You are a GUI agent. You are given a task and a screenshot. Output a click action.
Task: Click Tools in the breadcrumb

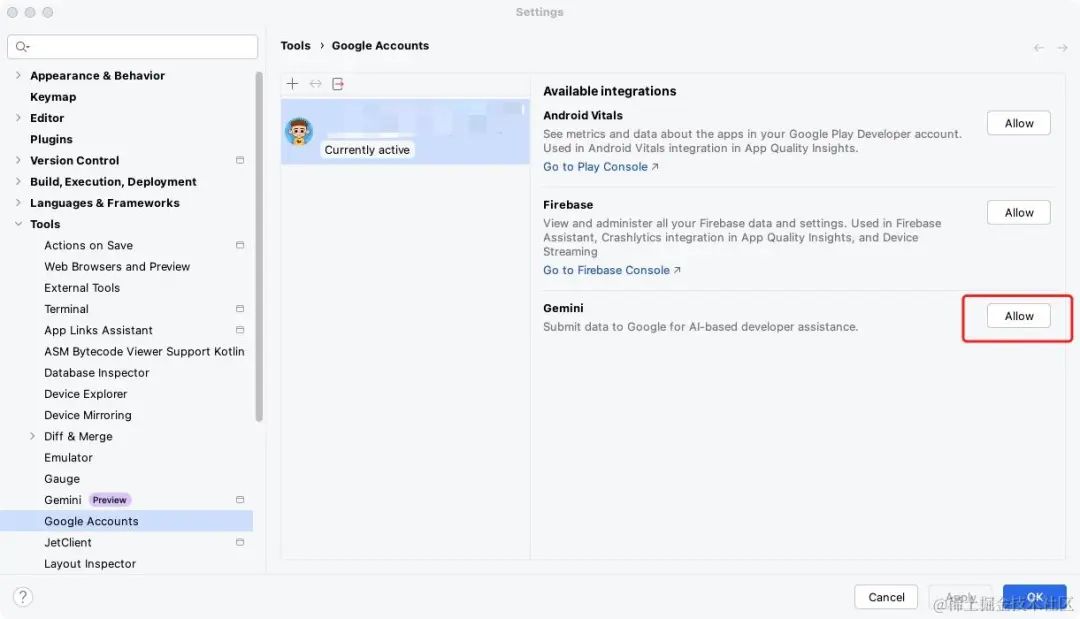click(x=295, y=45)
